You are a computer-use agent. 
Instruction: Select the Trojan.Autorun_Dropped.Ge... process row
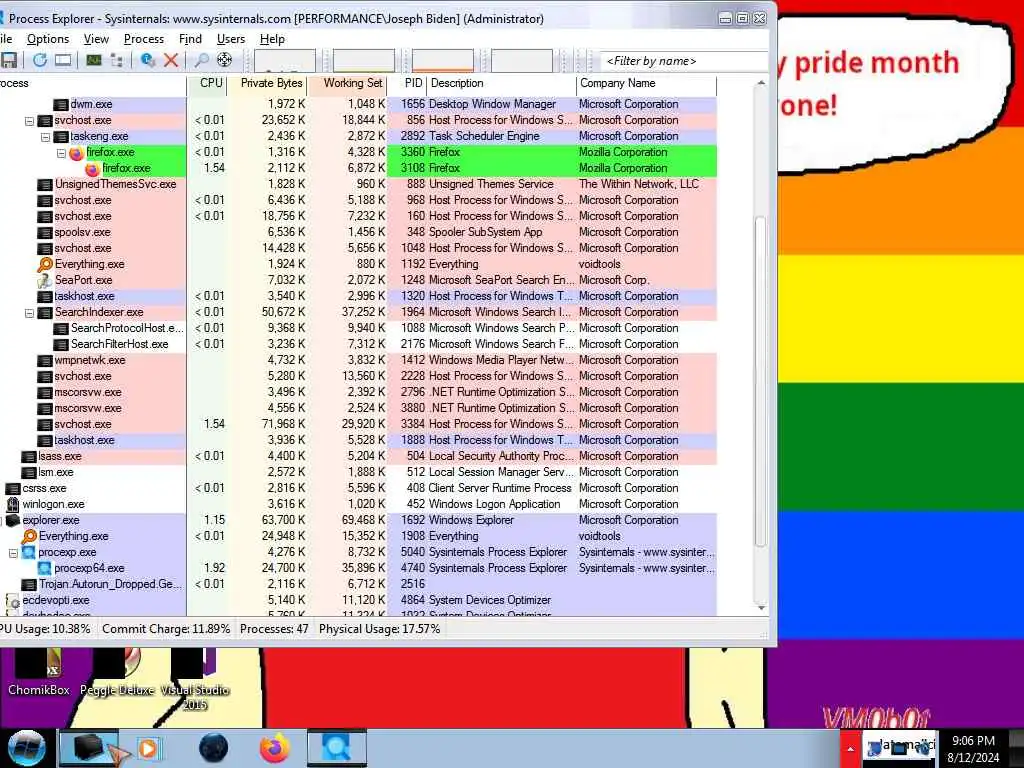[x=358, y=584]
